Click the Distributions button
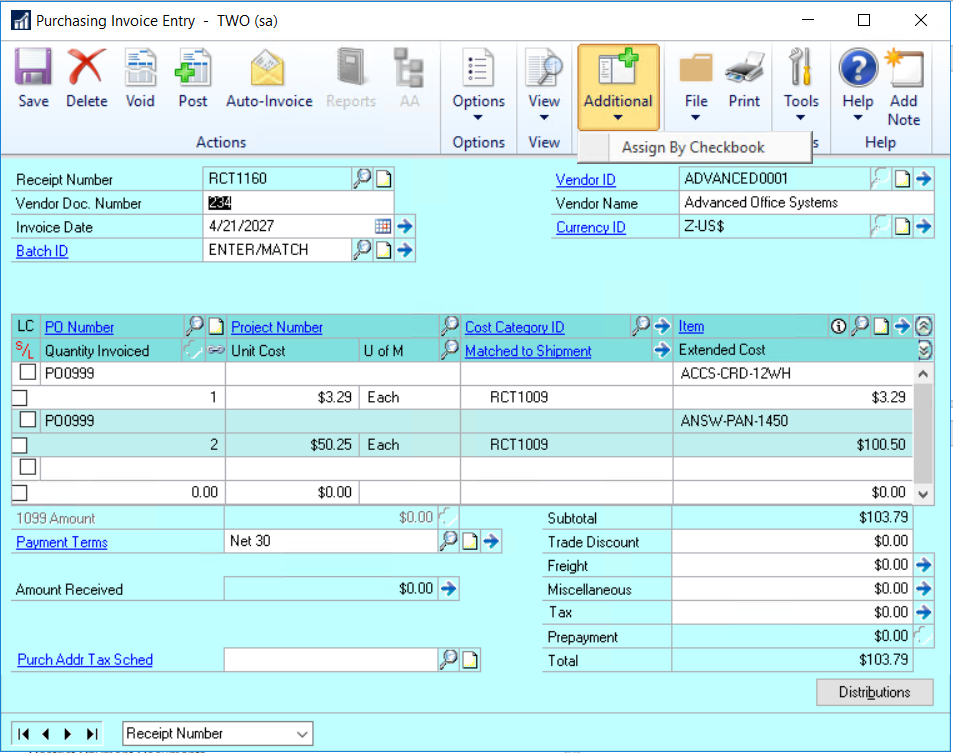Image resolution: width=953 pixels, height=753 pixels. [x=874, y=692]
